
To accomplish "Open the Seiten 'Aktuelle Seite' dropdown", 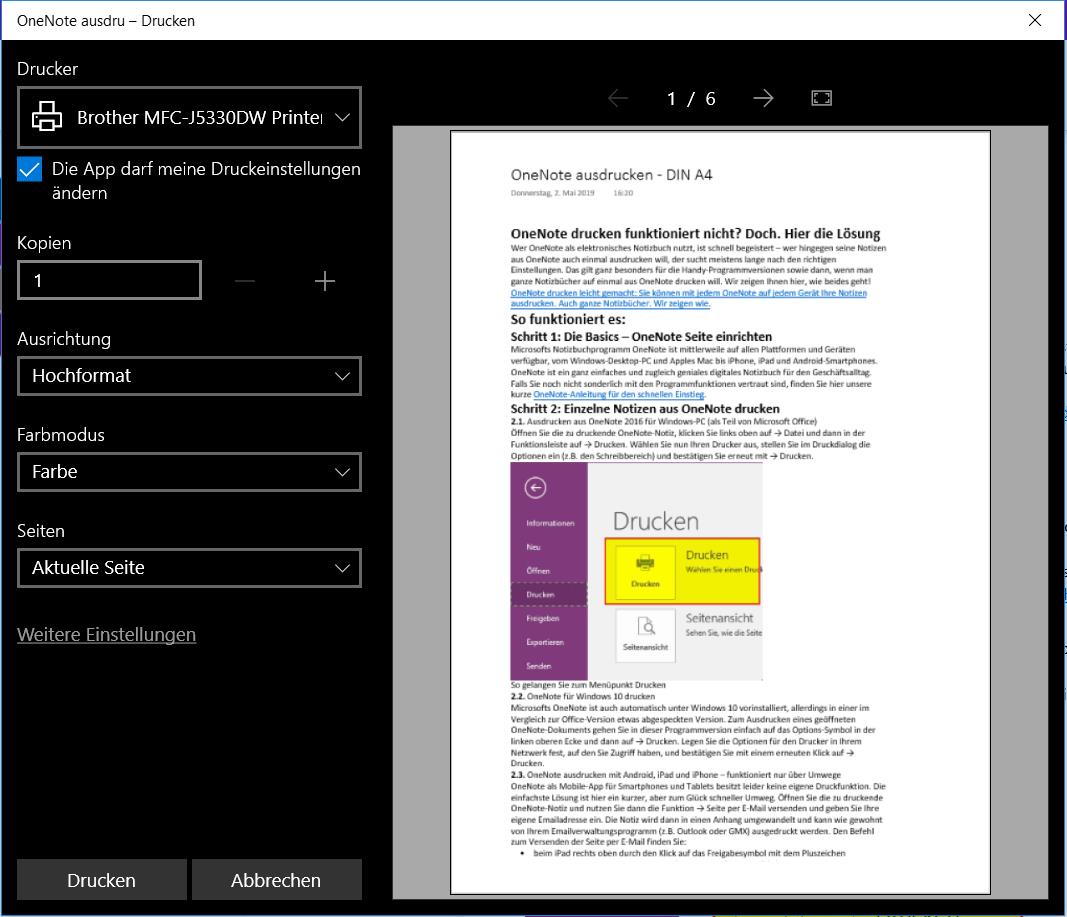I will click(x=189, y=568).
